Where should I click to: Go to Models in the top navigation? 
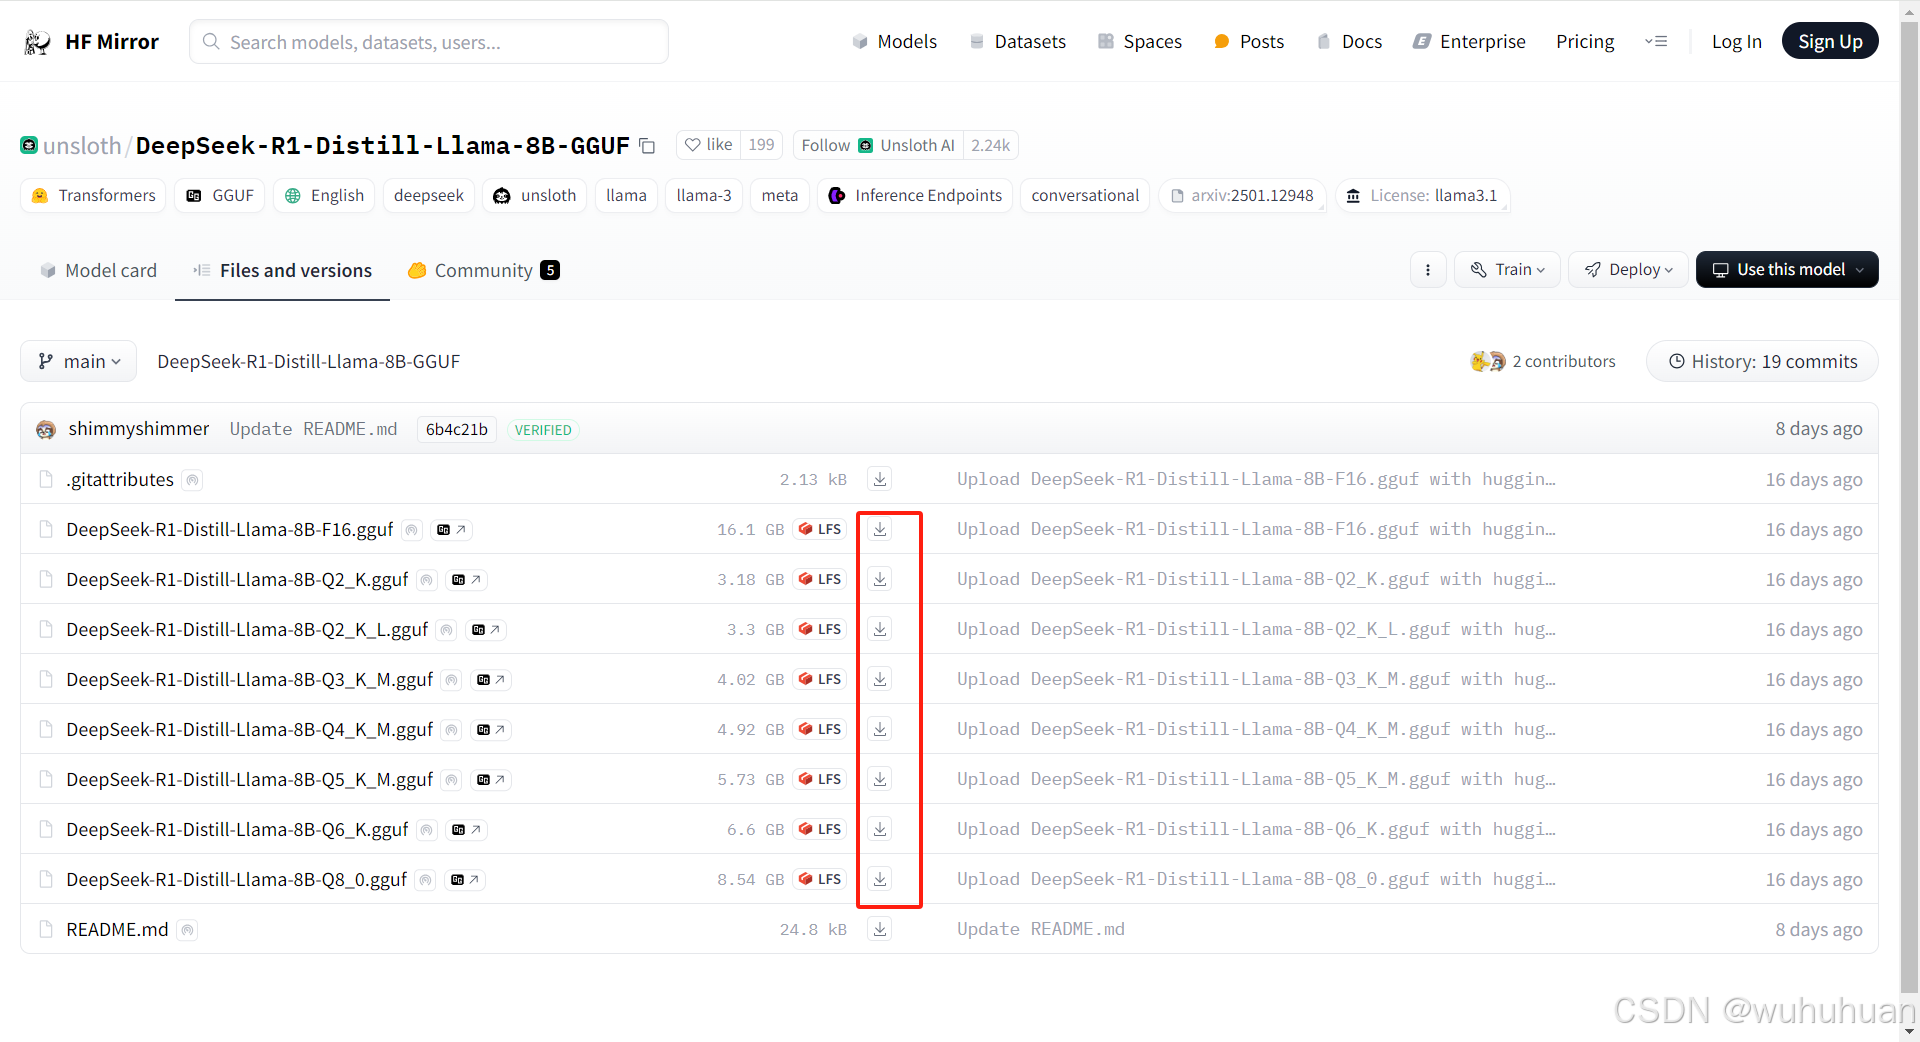(x=894, y=41)
